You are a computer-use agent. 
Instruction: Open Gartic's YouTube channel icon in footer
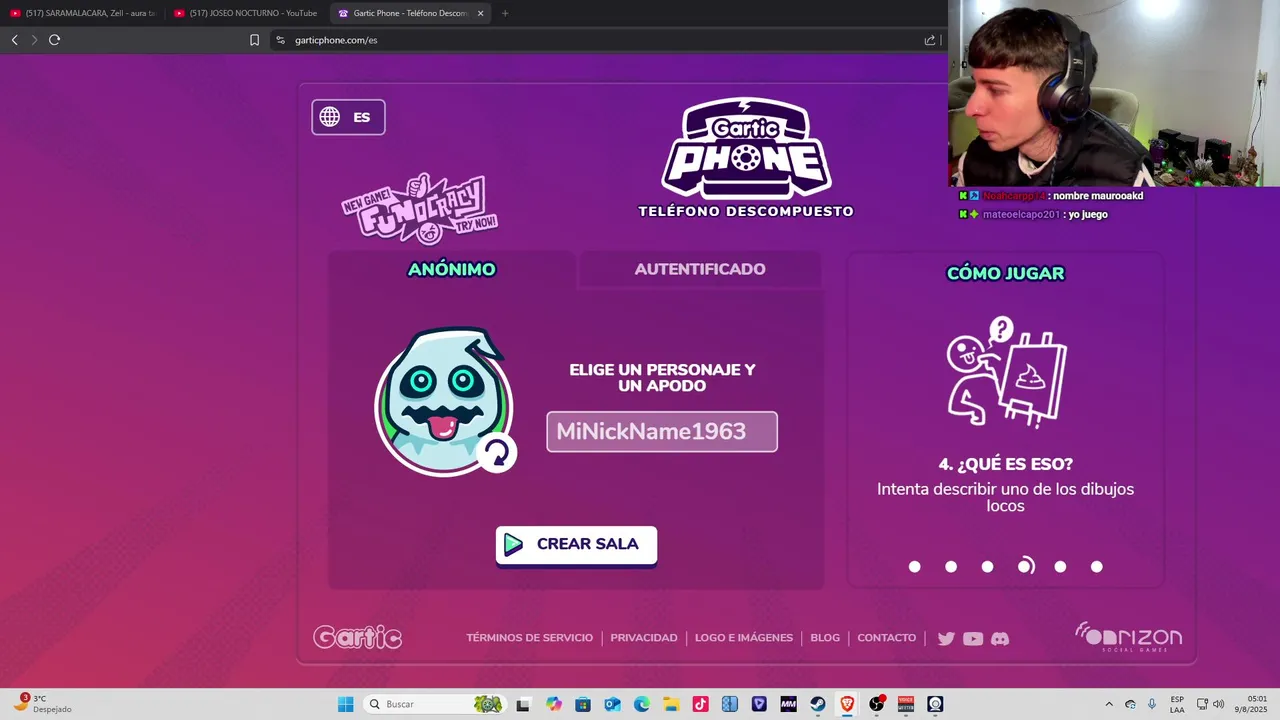tap(973, 638)
